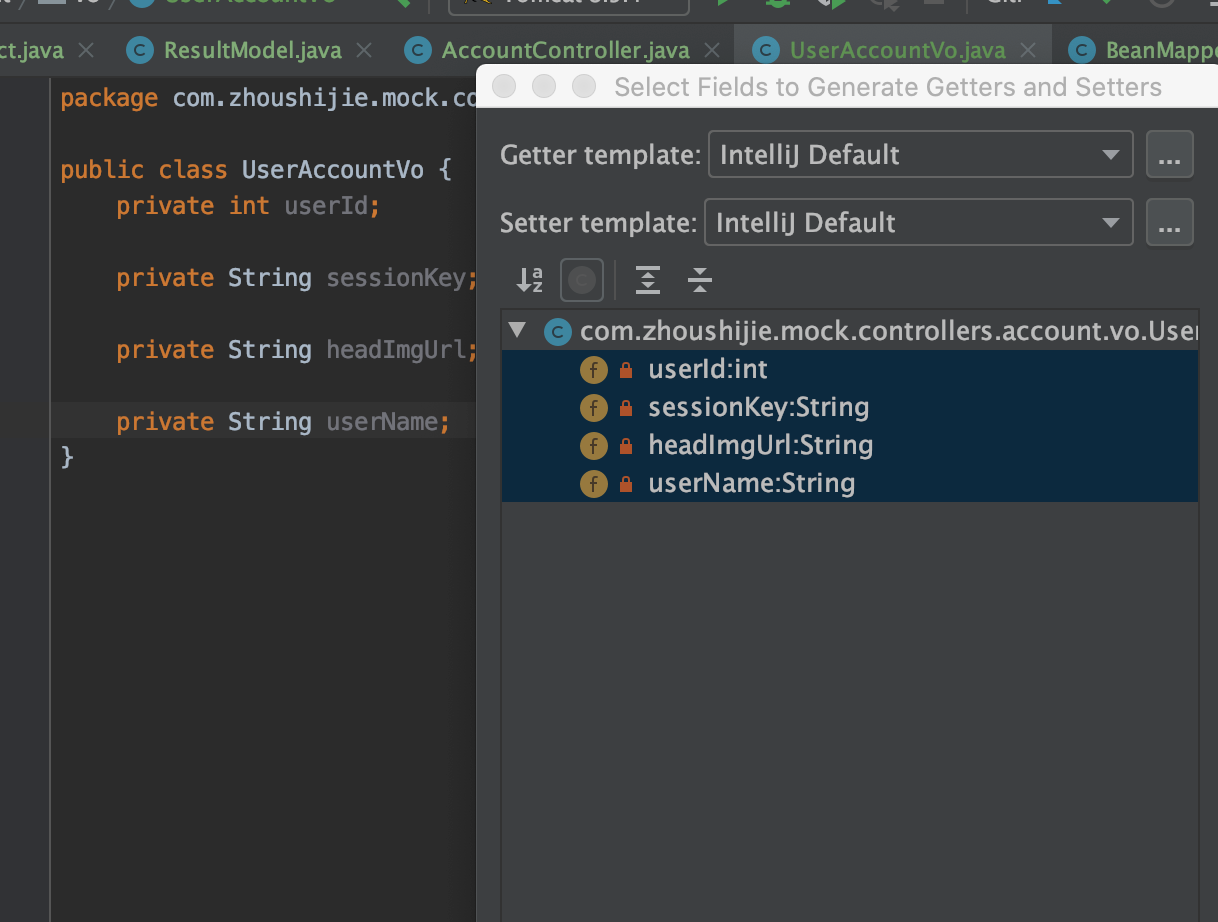1218x922 pixels.
Task: Select the headImgUrl:String field row
Action: point(850,446)
